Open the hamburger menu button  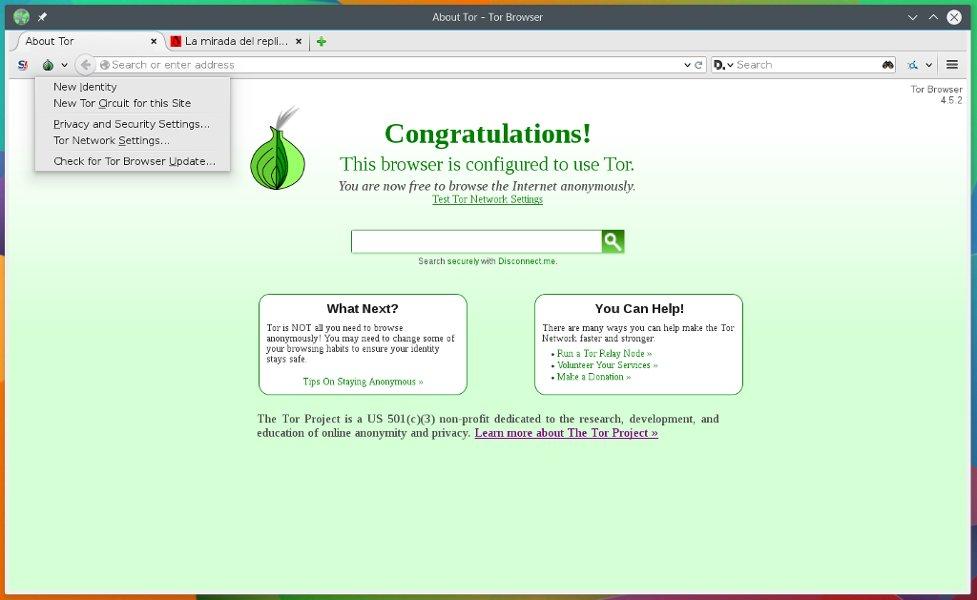pyautogui.click(x=952, y=64)
